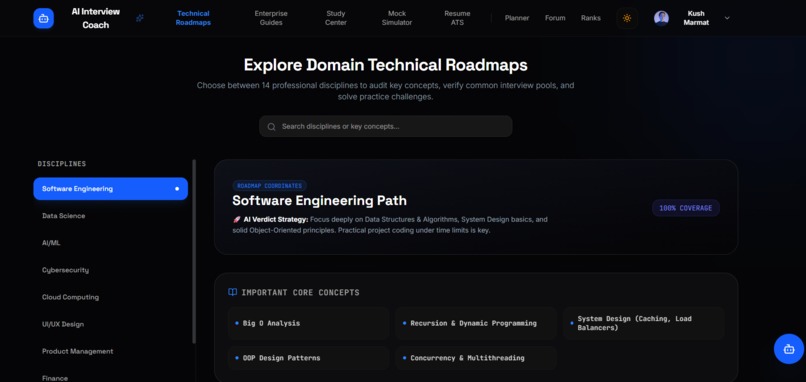This screenshot has height=382, width=806.
Task: Click the rocket icon before AI Verdict Strategy
Action: click(236, 220)
